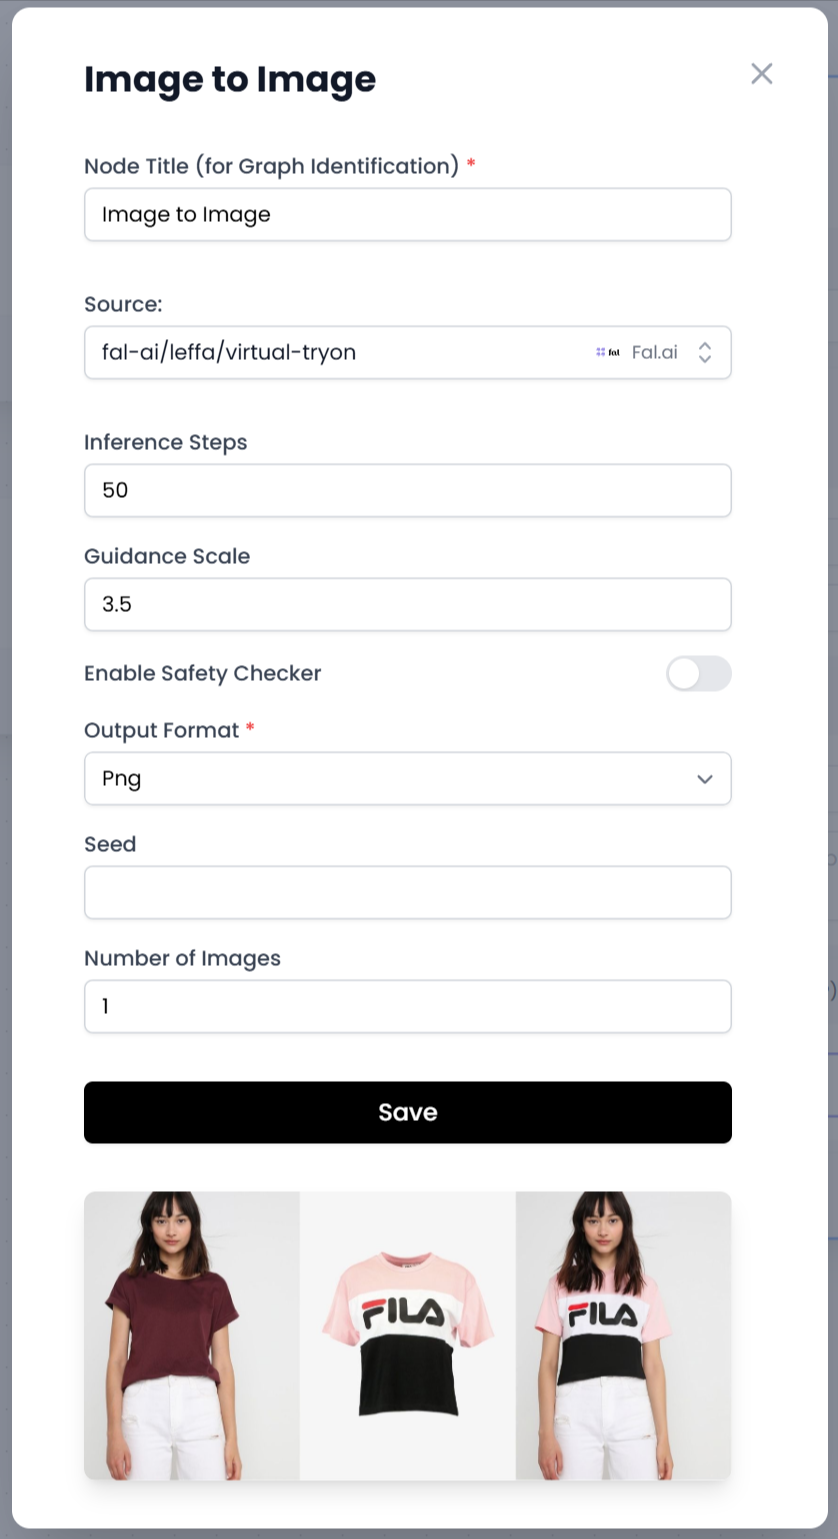This screenshot has height=1539, width=838.
Task: Click the Output Format field label
Action: pos(162,731)
